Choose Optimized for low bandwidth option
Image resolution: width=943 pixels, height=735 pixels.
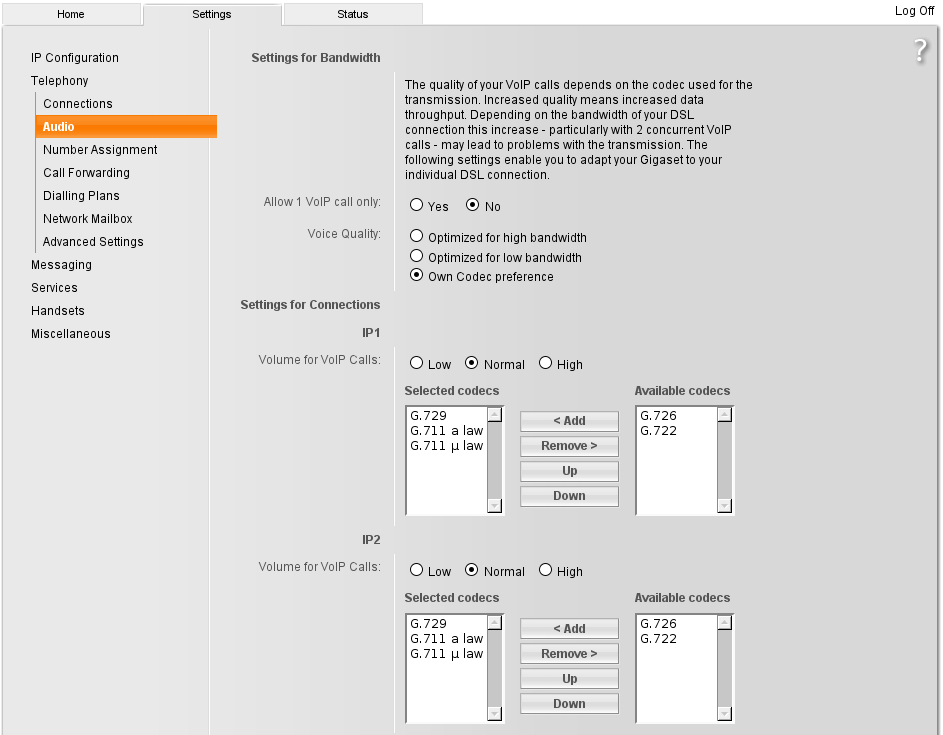(x=417, y=257)
